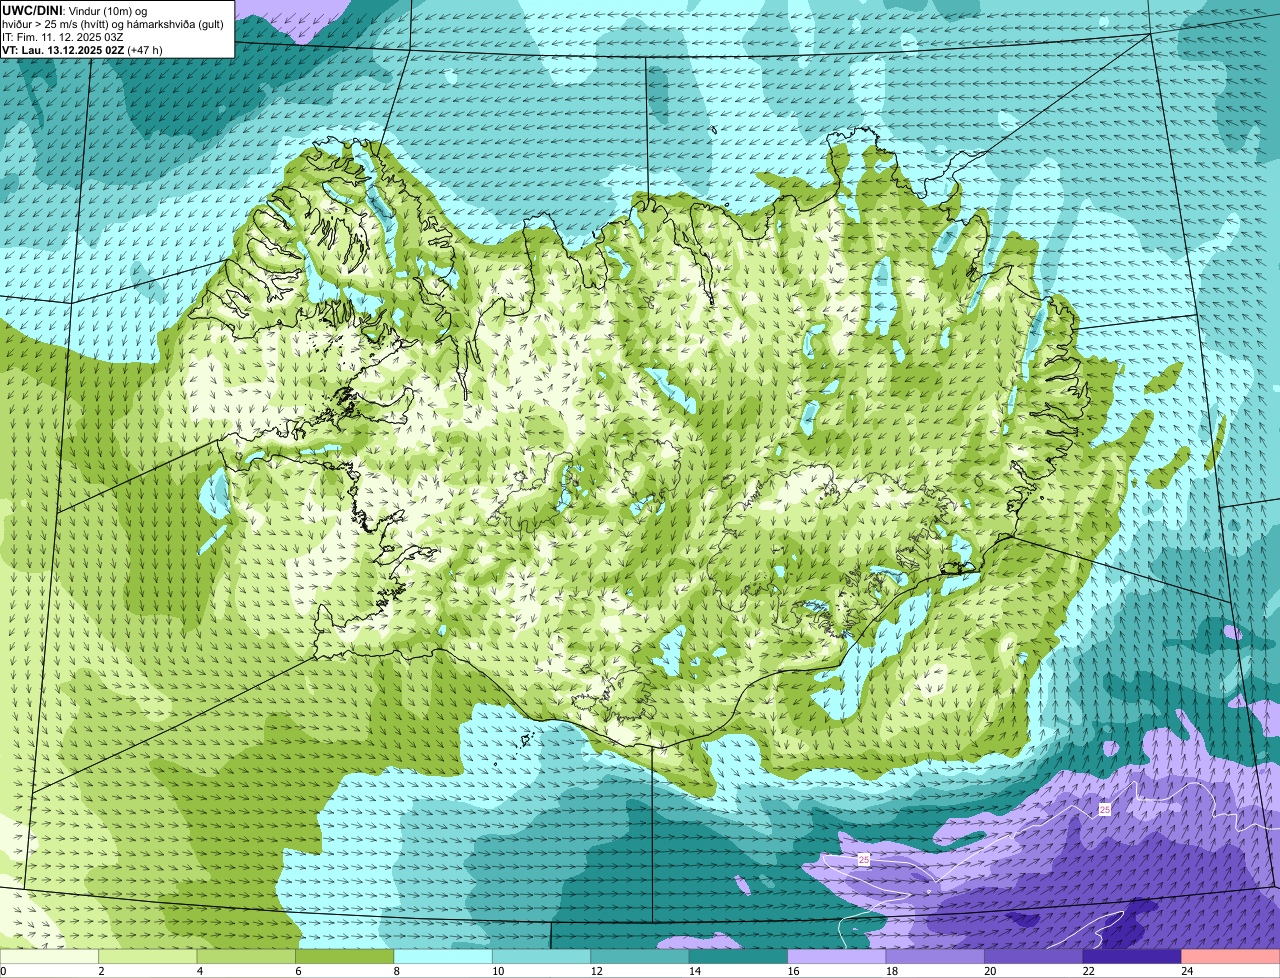Viewport: 1280px width, 978px height.
Task: Click the legend scale label "24"
Action: (x=1186, y=970)
